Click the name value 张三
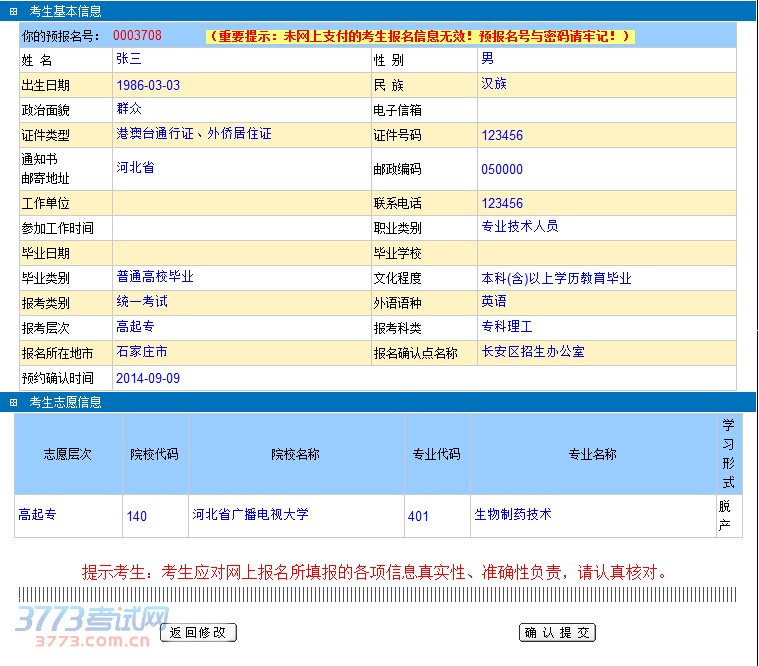The width and height of the screenshot is (759, 666). tap(129, 59)
